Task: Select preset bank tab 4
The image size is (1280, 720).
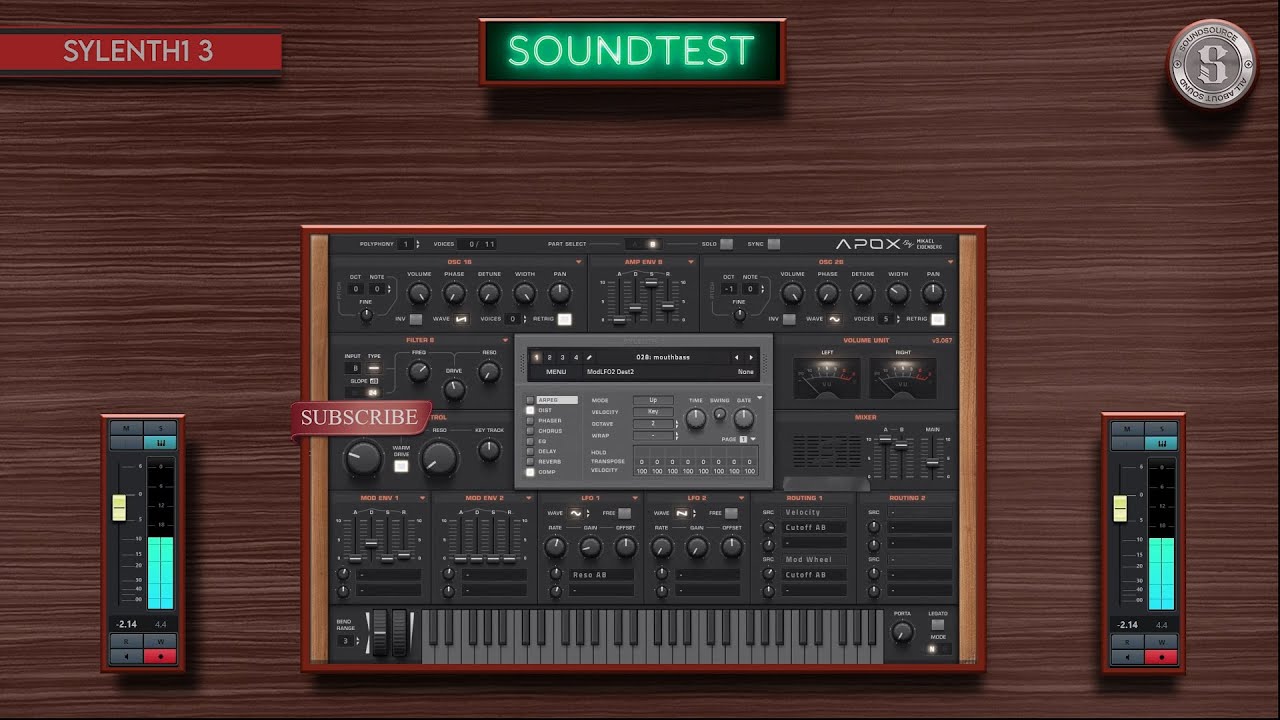Action: pyautogui.click(x=575, y=357)
